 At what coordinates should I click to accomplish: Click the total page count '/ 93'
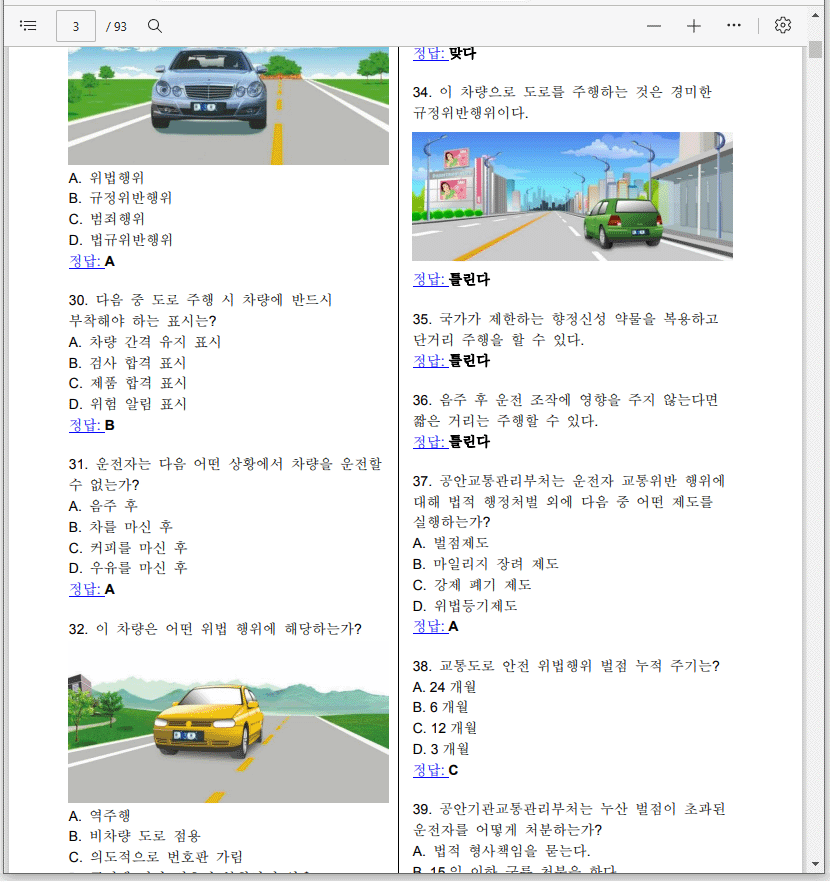(x=116, y=26)
